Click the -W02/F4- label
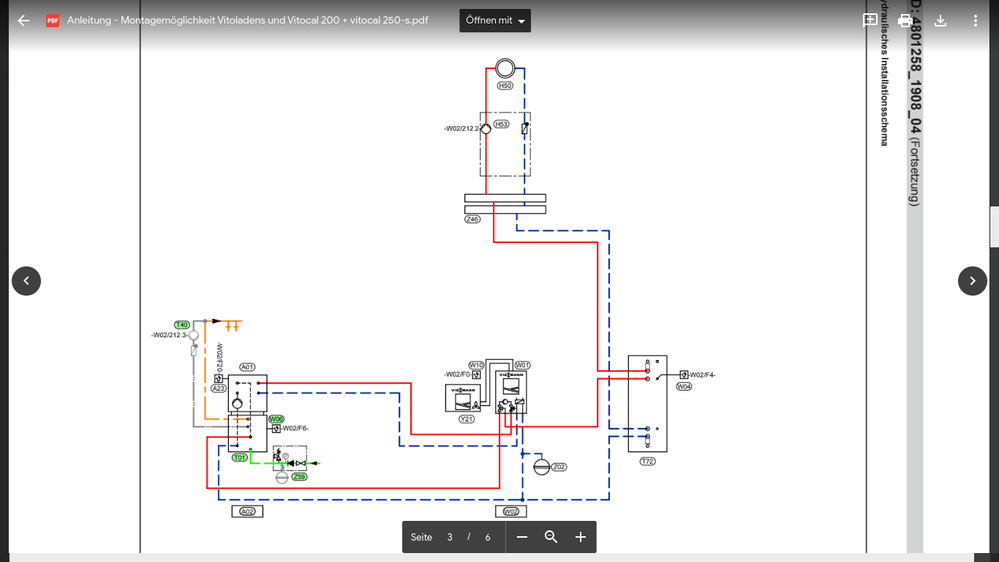The height and width of the screenshot is (562, 999). (x=702, y=375)
